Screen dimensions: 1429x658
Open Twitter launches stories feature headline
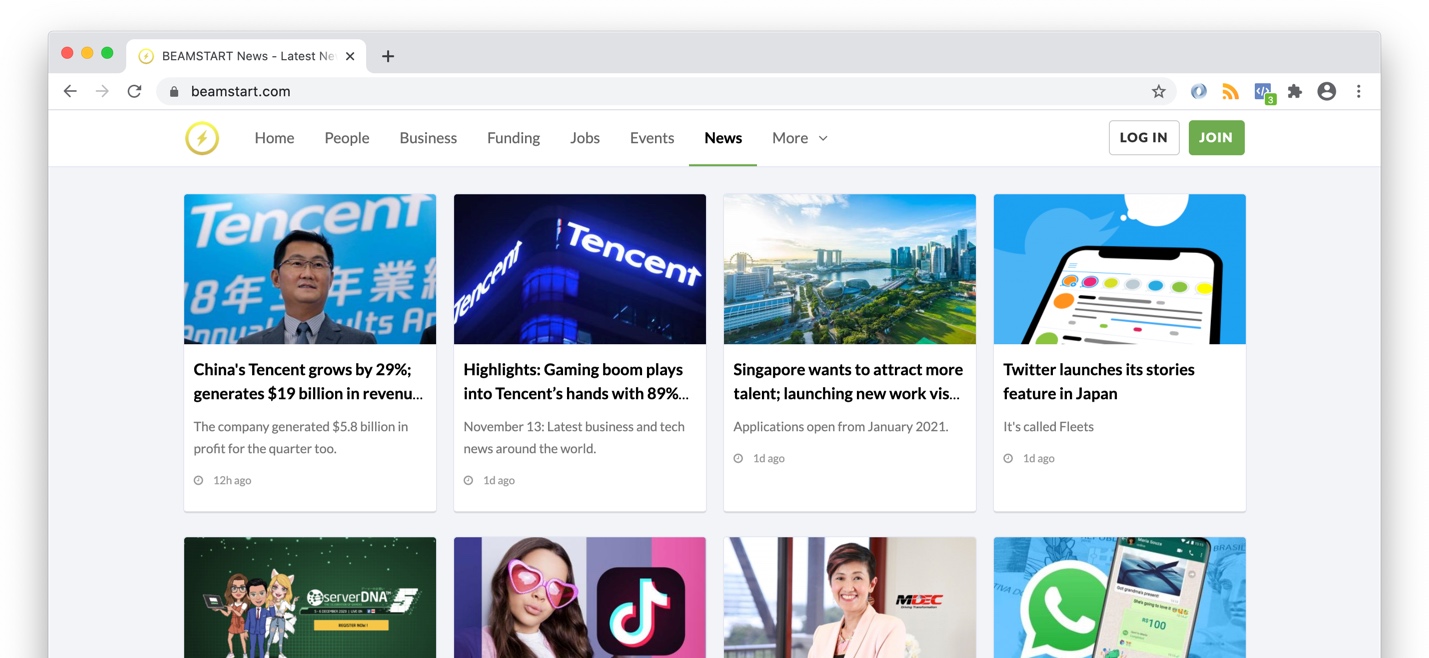click(1098, 381)
